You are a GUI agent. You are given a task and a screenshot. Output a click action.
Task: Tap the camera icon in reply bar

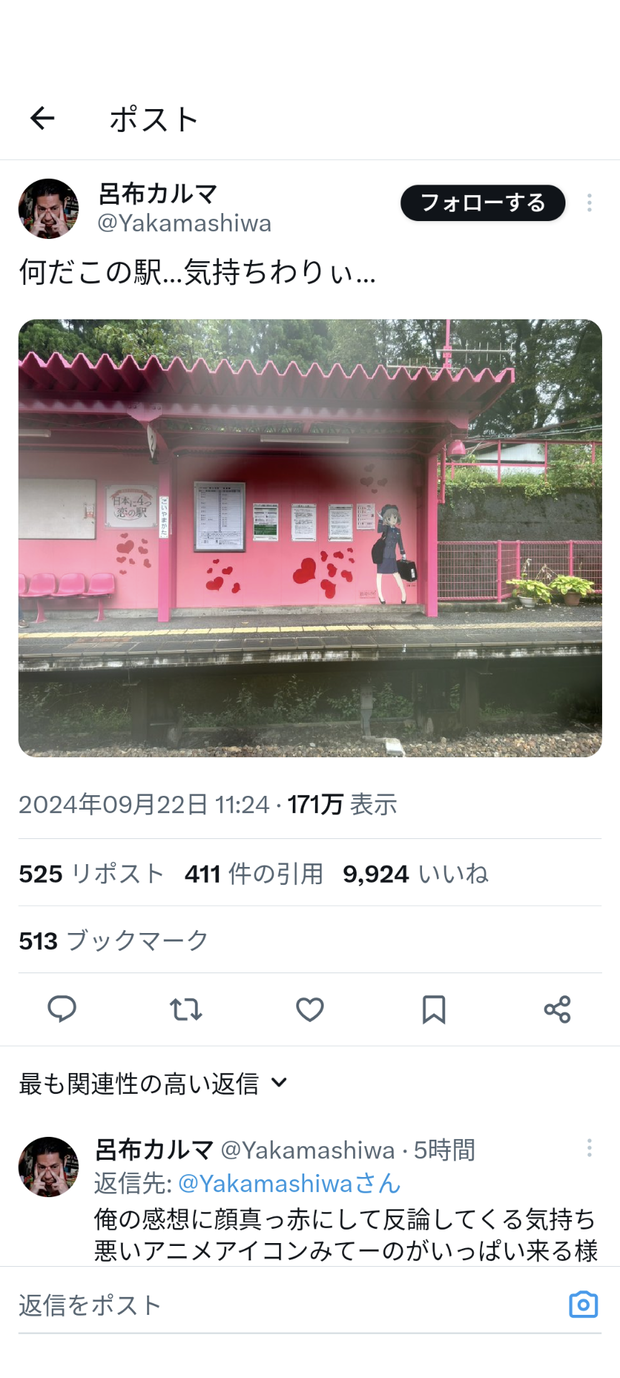(583, 1304)
